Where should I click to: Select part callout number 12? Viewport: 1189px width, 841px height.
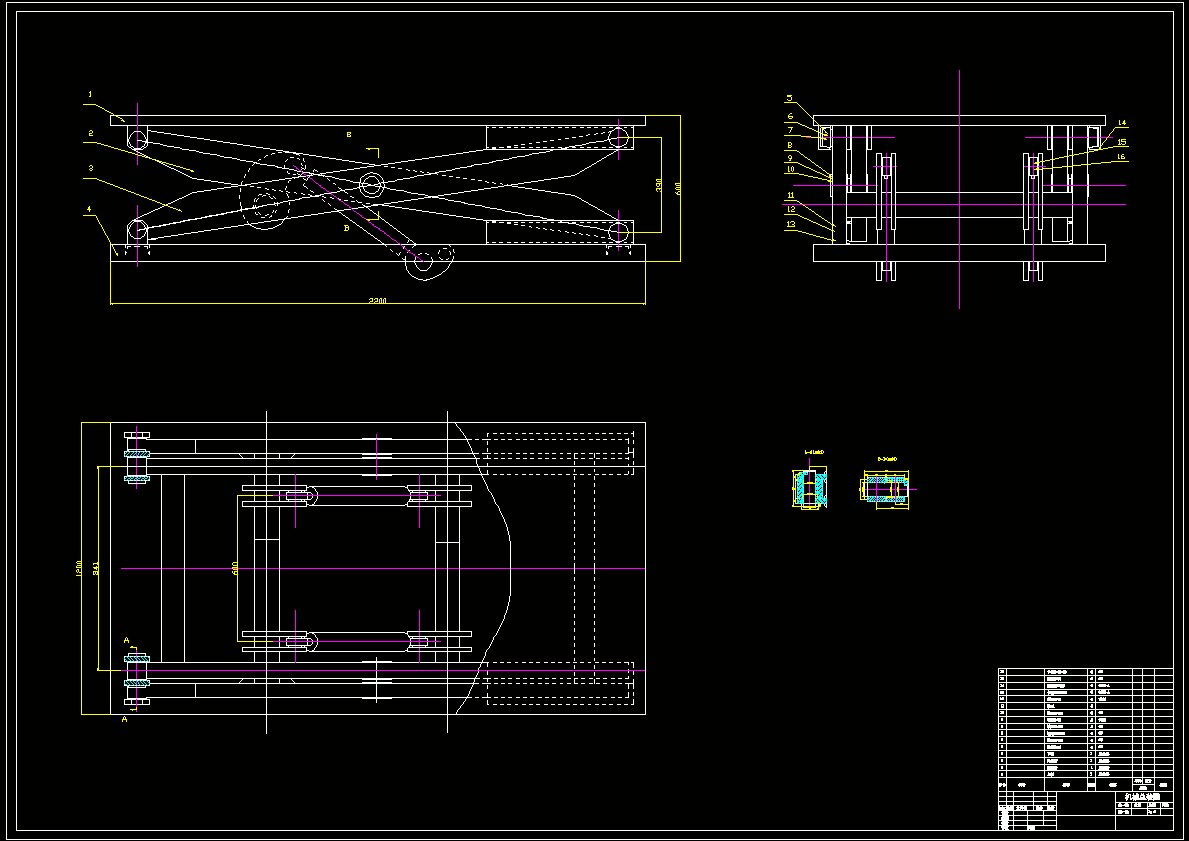[791, 209]
